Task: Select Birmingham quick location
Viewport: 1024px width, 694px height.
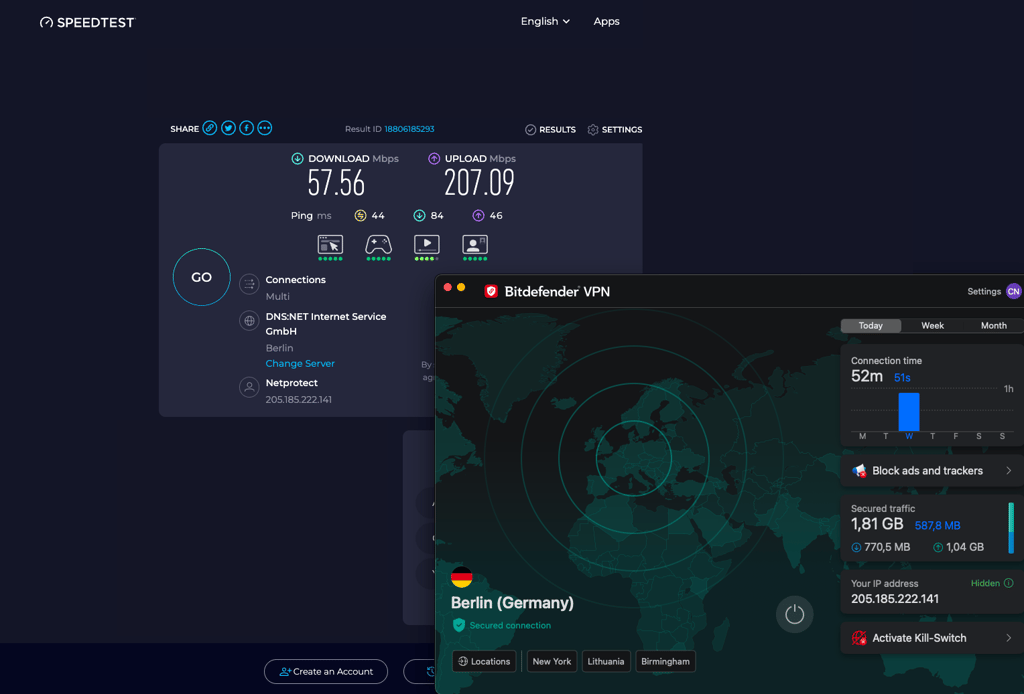Action: pos(665,661)
